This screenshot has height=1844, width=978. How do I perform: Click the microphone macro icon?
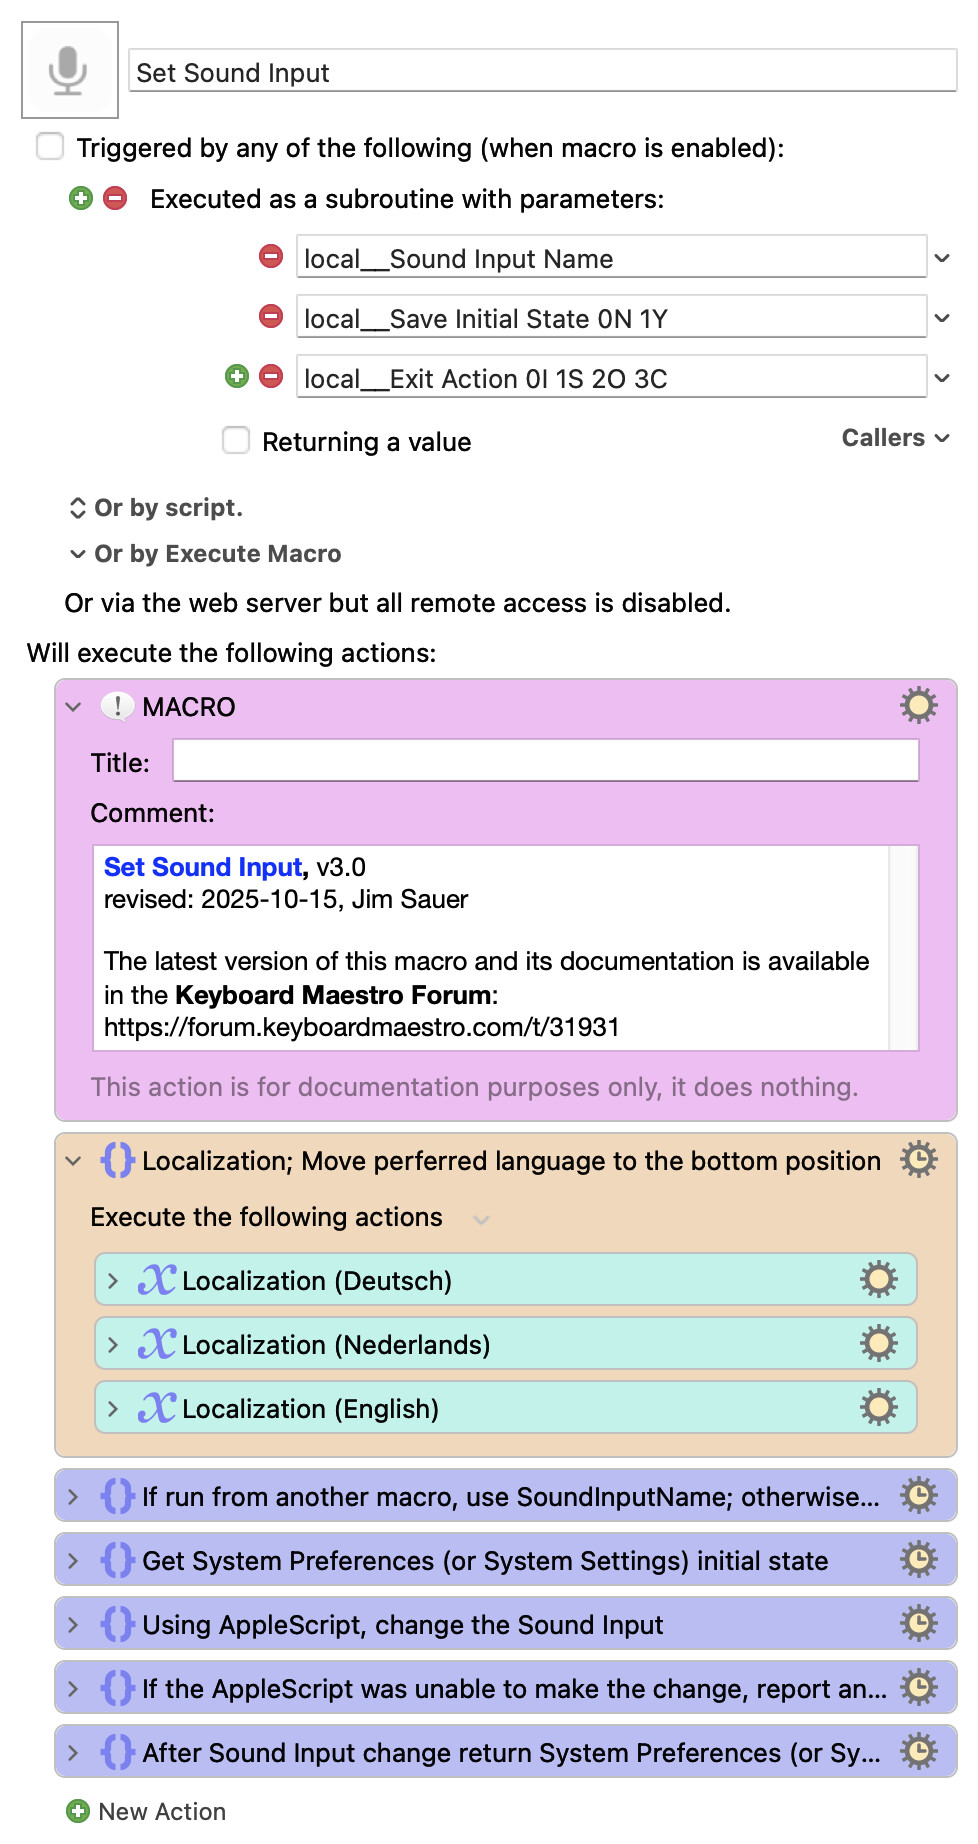[x=69, y=70]
